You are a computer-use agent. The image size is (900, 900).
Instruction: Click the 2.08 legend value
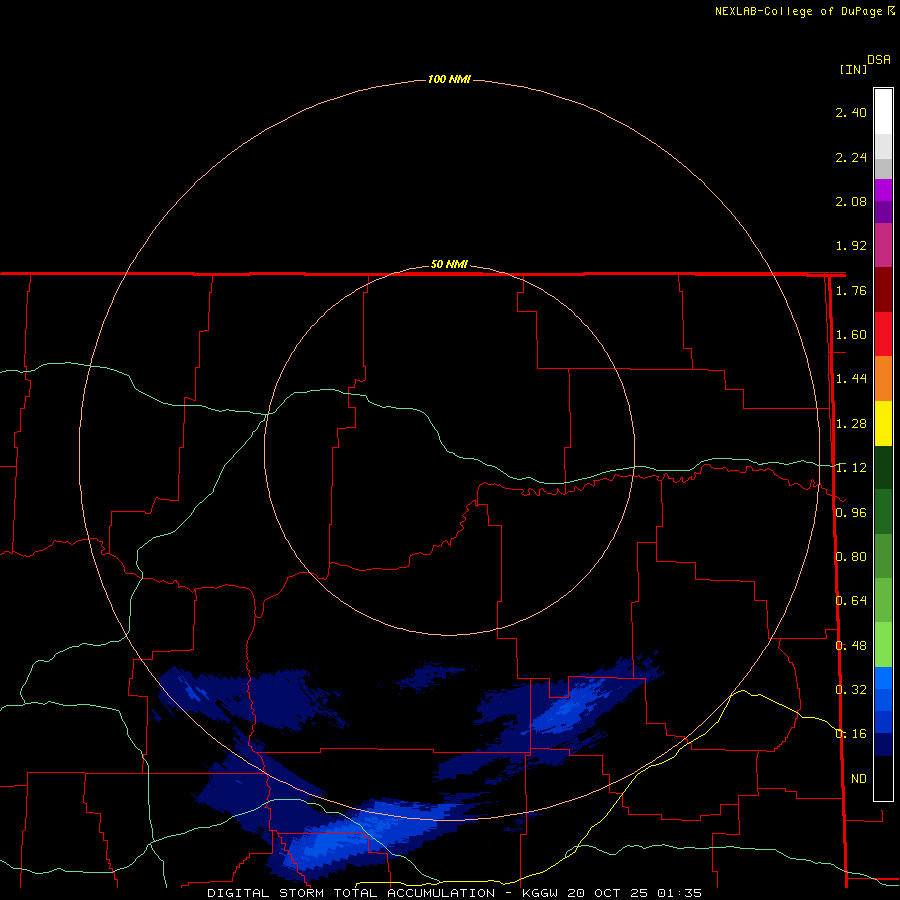click(851, 201)
